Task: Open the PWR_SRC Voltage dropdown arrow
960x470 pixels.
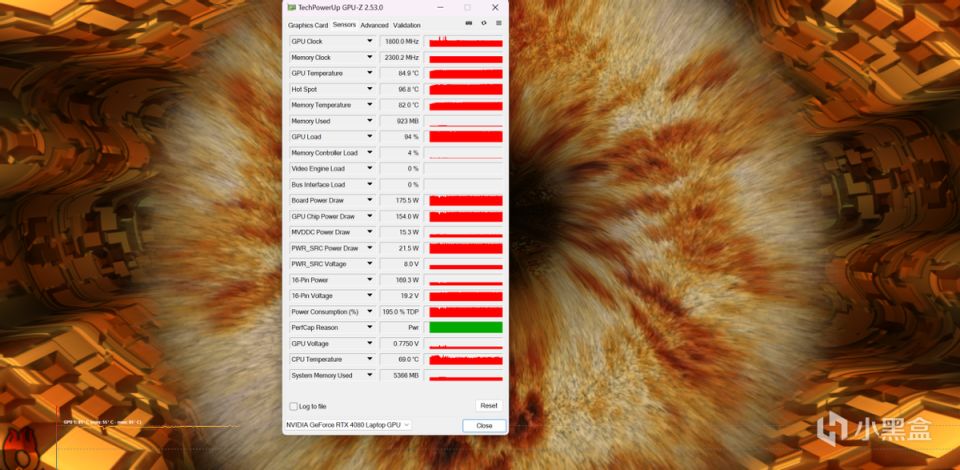Action: [370, 264]
